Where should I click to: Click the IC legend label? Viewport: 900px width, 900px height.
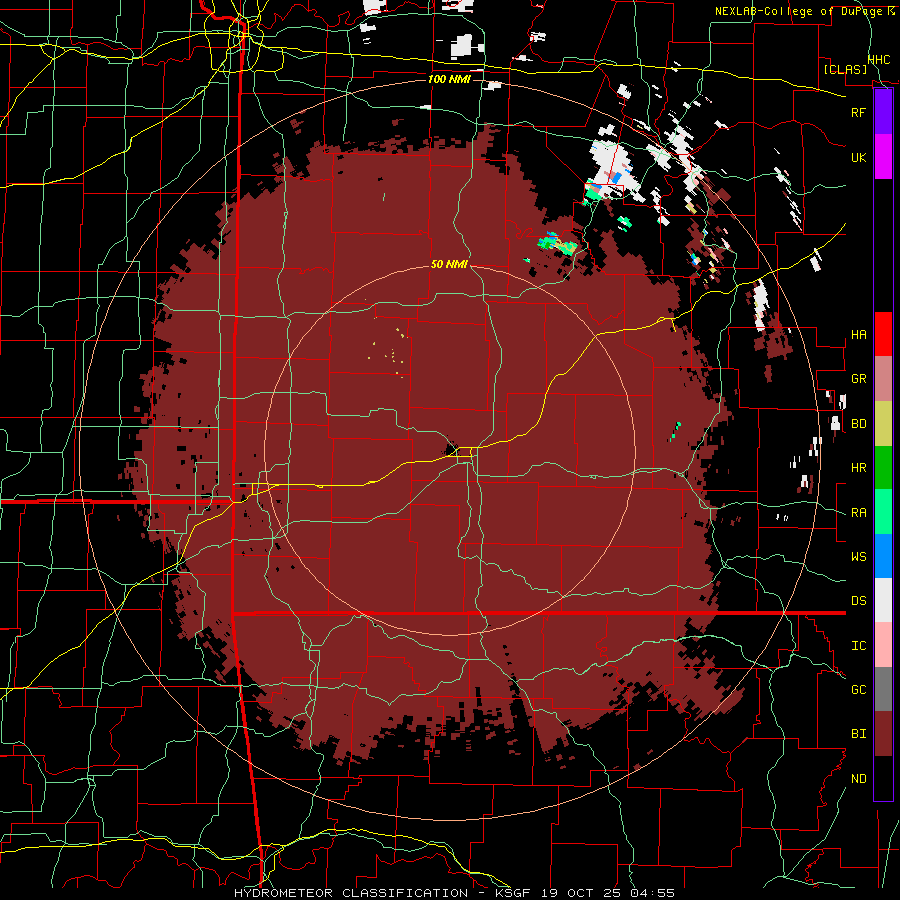[x=858, y=646]
